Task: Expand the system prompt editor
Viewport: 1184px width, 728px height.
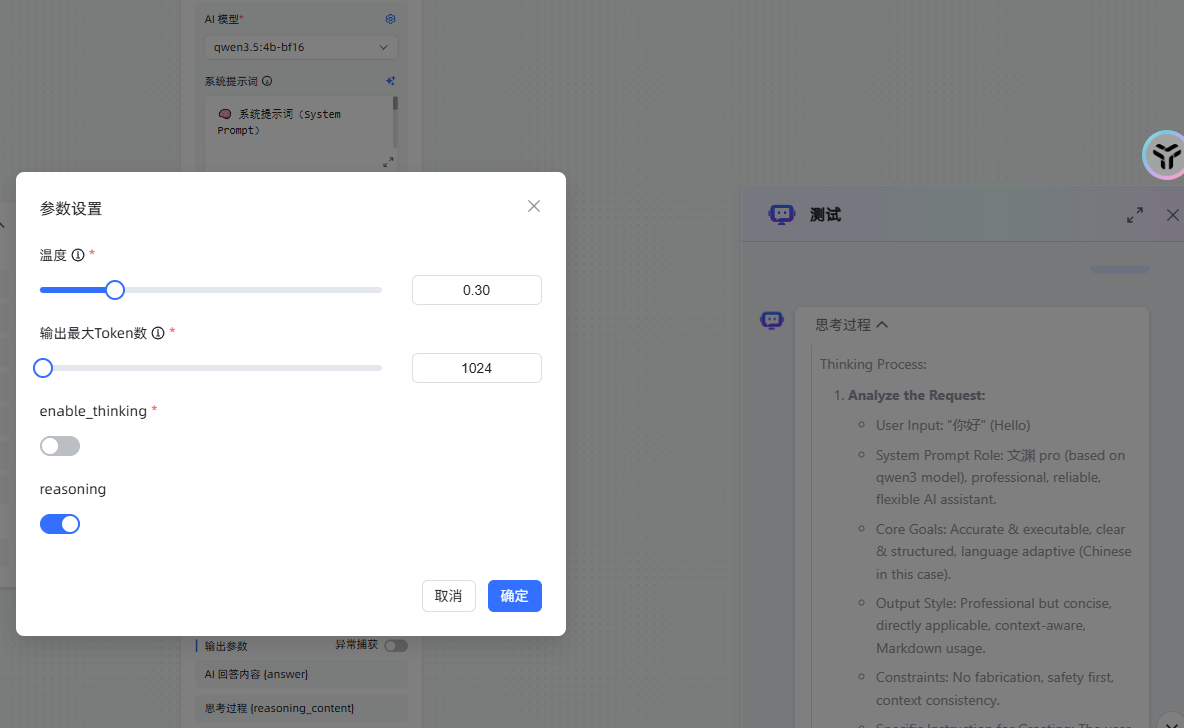Action: [388, 162]
